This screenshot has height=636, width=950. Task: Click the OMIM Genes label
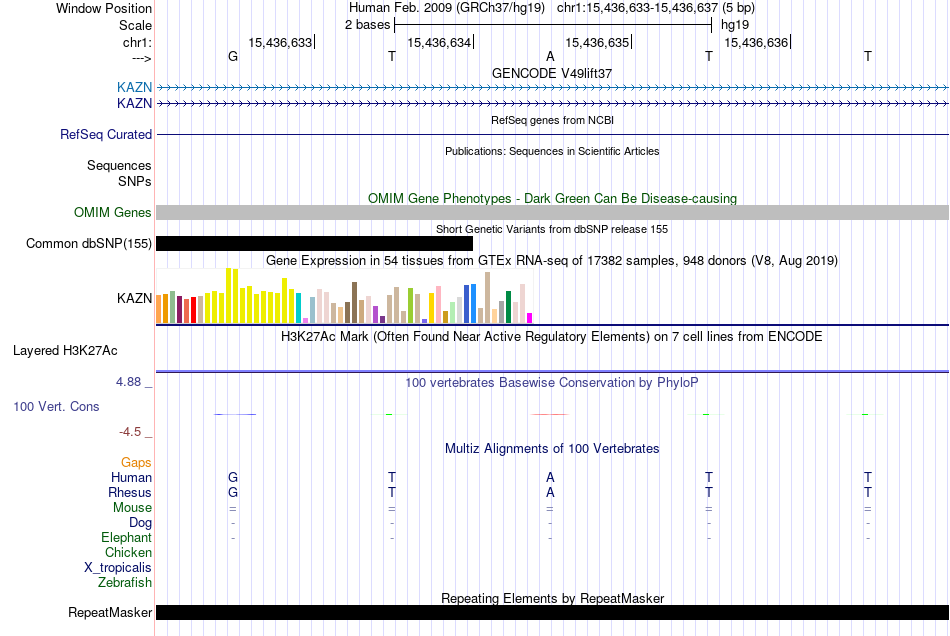tap(112, 213)
